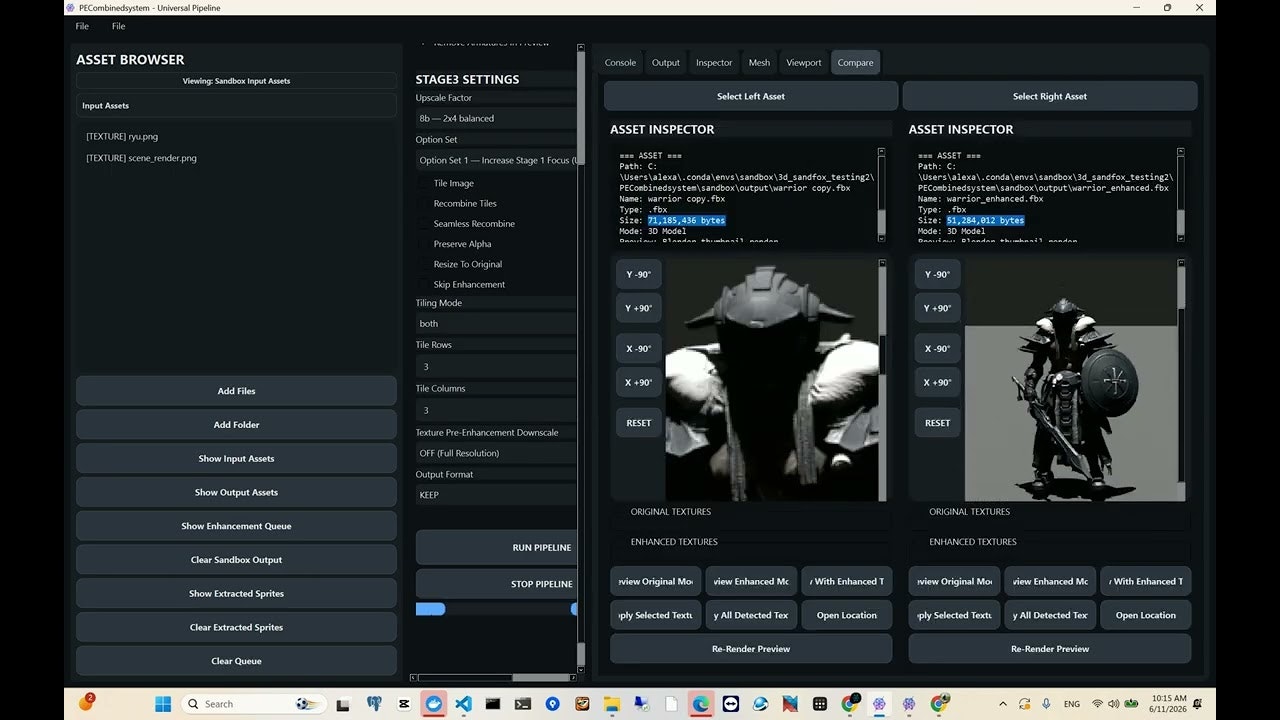Switch to the Mesh tab
The width and height of the screenshot is (1280, 720).
point(760,62)
